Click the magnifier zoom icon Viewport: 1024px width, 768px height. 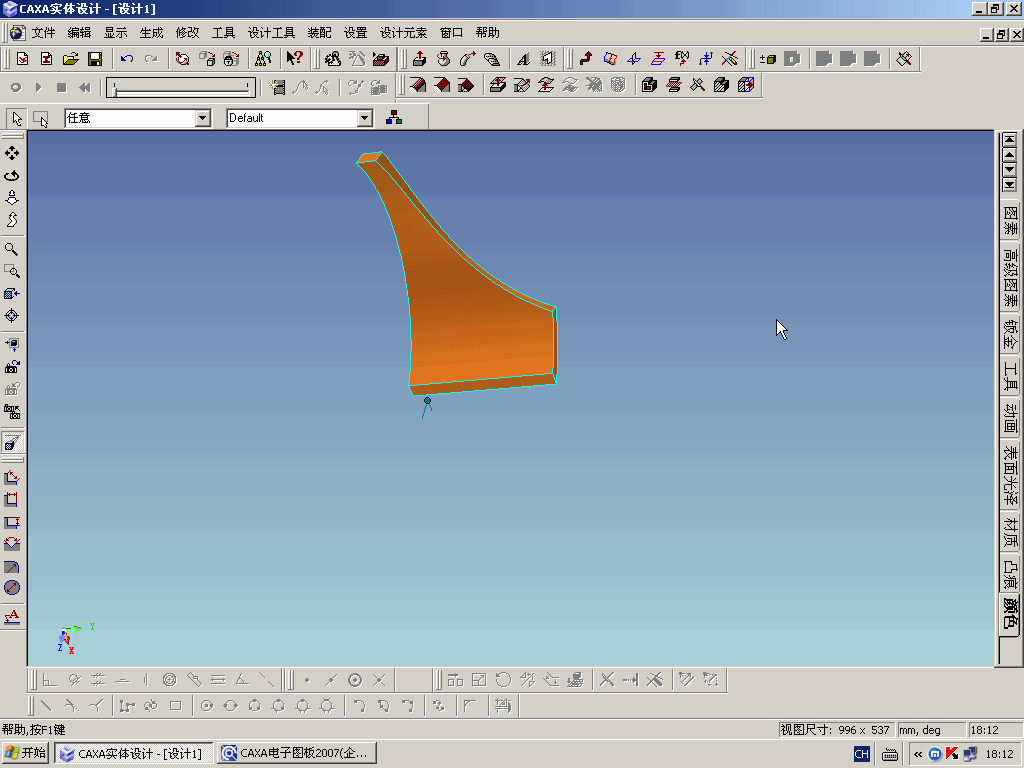pyautogui.click(x=12, y=249)
